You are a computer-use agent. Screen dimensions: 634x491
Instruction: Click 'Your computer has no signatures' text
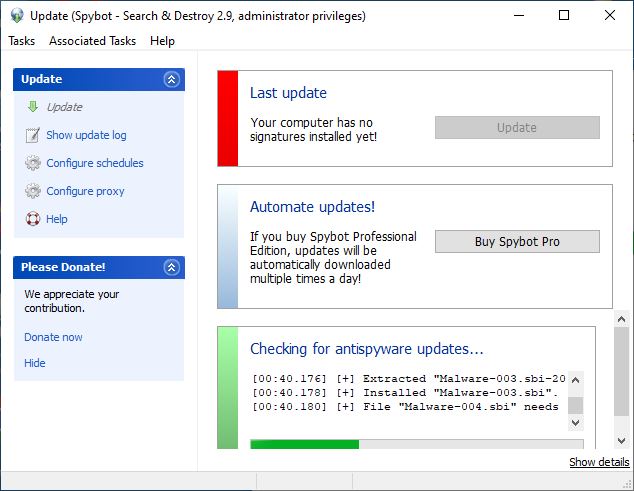(313, 129)
